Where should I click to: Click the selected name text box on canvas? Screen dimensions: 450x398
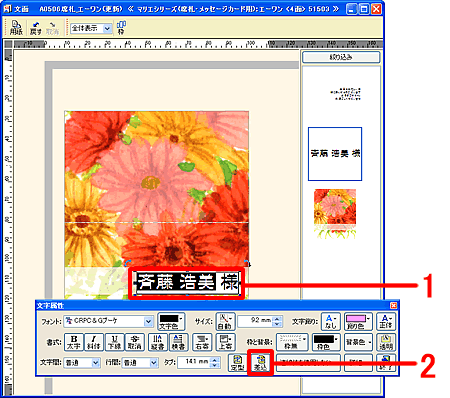click(187, 283)
